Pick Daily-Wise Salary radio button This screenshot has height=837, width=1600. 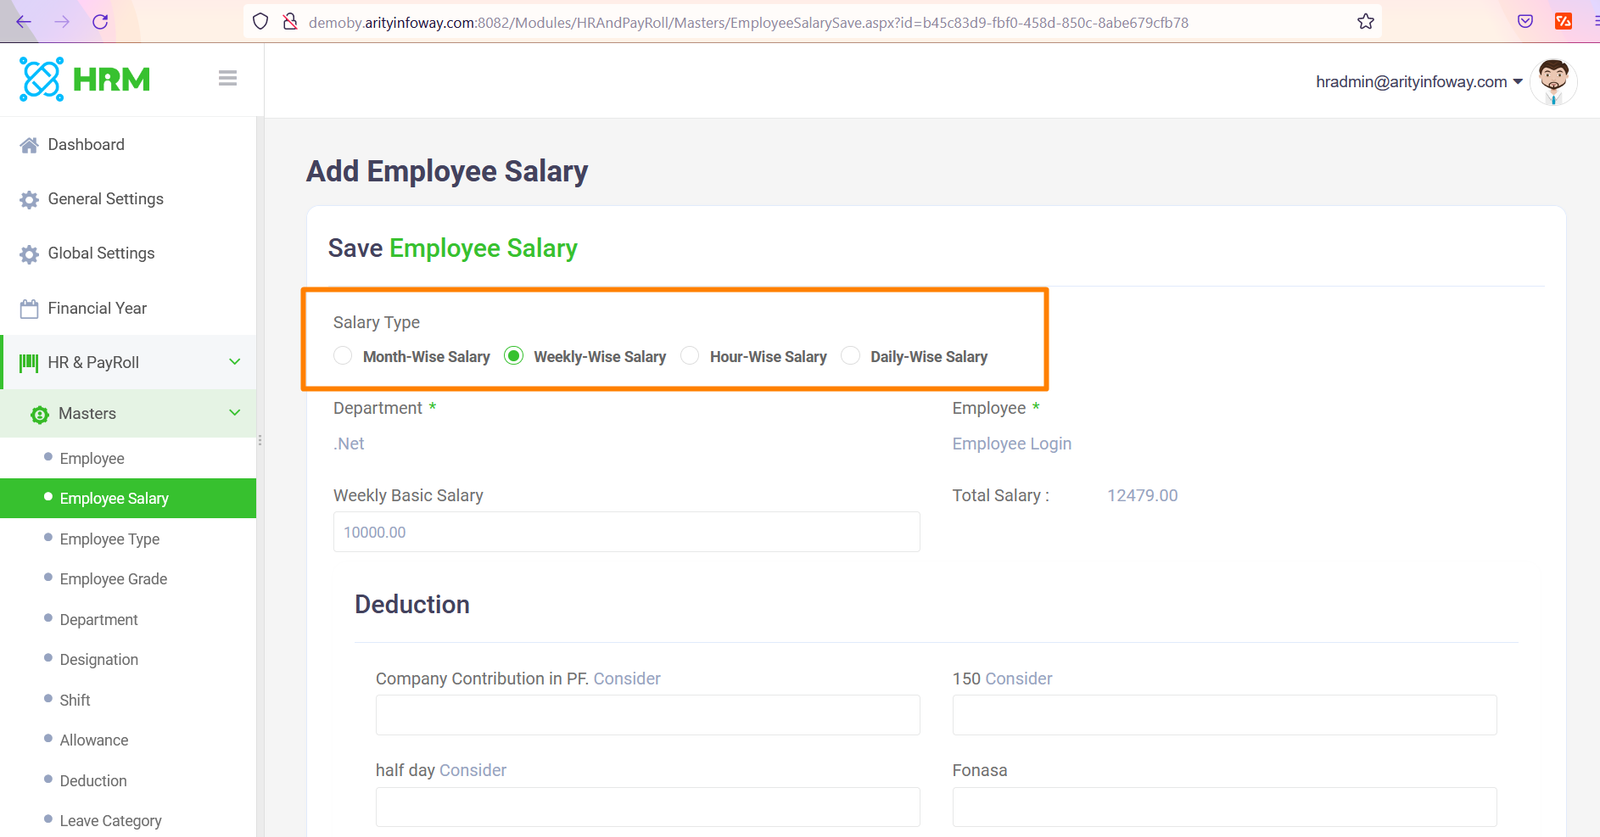pyautogui.click(x=851, y=356)
